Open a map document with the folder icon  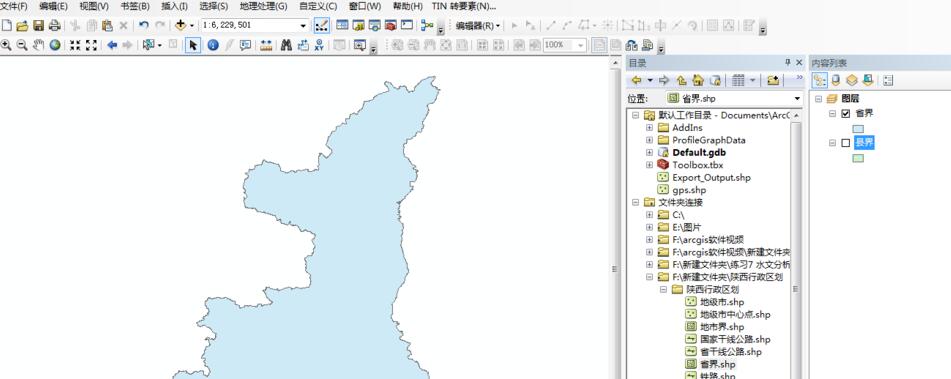point(22,25)
